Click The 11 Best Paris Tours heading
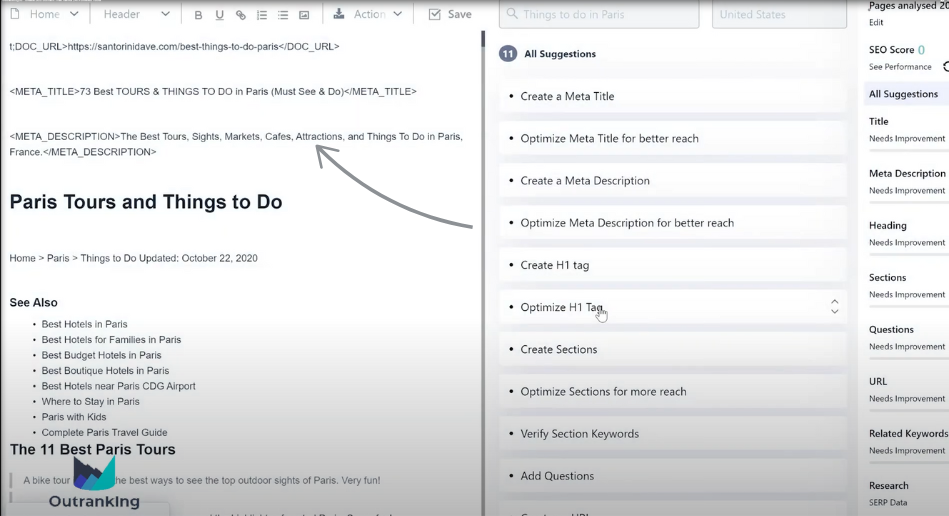949x516 pixels. 92,449
